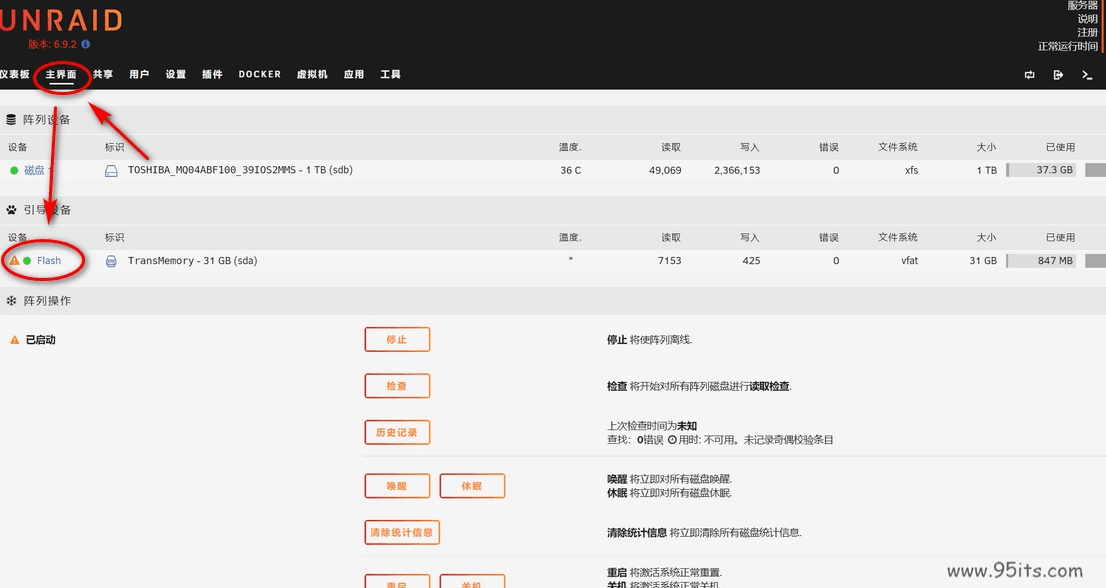This screenshot has height=588, width=1106.
Task: Open the 用户 tab
Action: click(x=139, y=75)
